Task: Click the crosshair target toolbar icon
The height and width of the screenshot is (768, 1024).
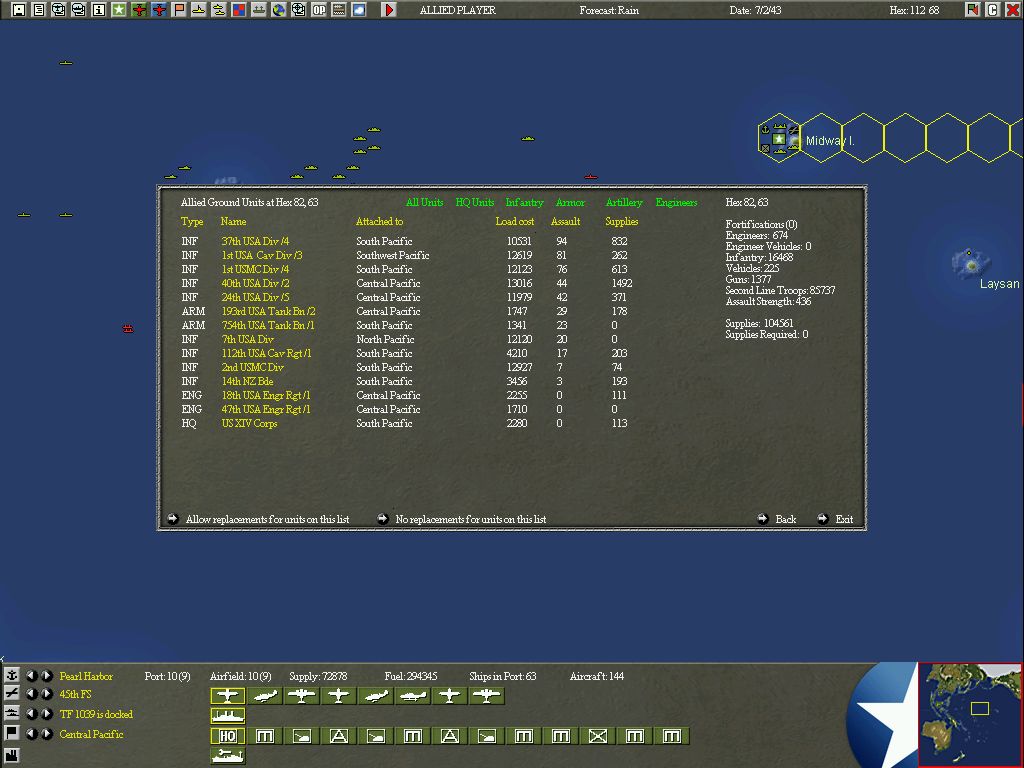Action: click(298, 10)
